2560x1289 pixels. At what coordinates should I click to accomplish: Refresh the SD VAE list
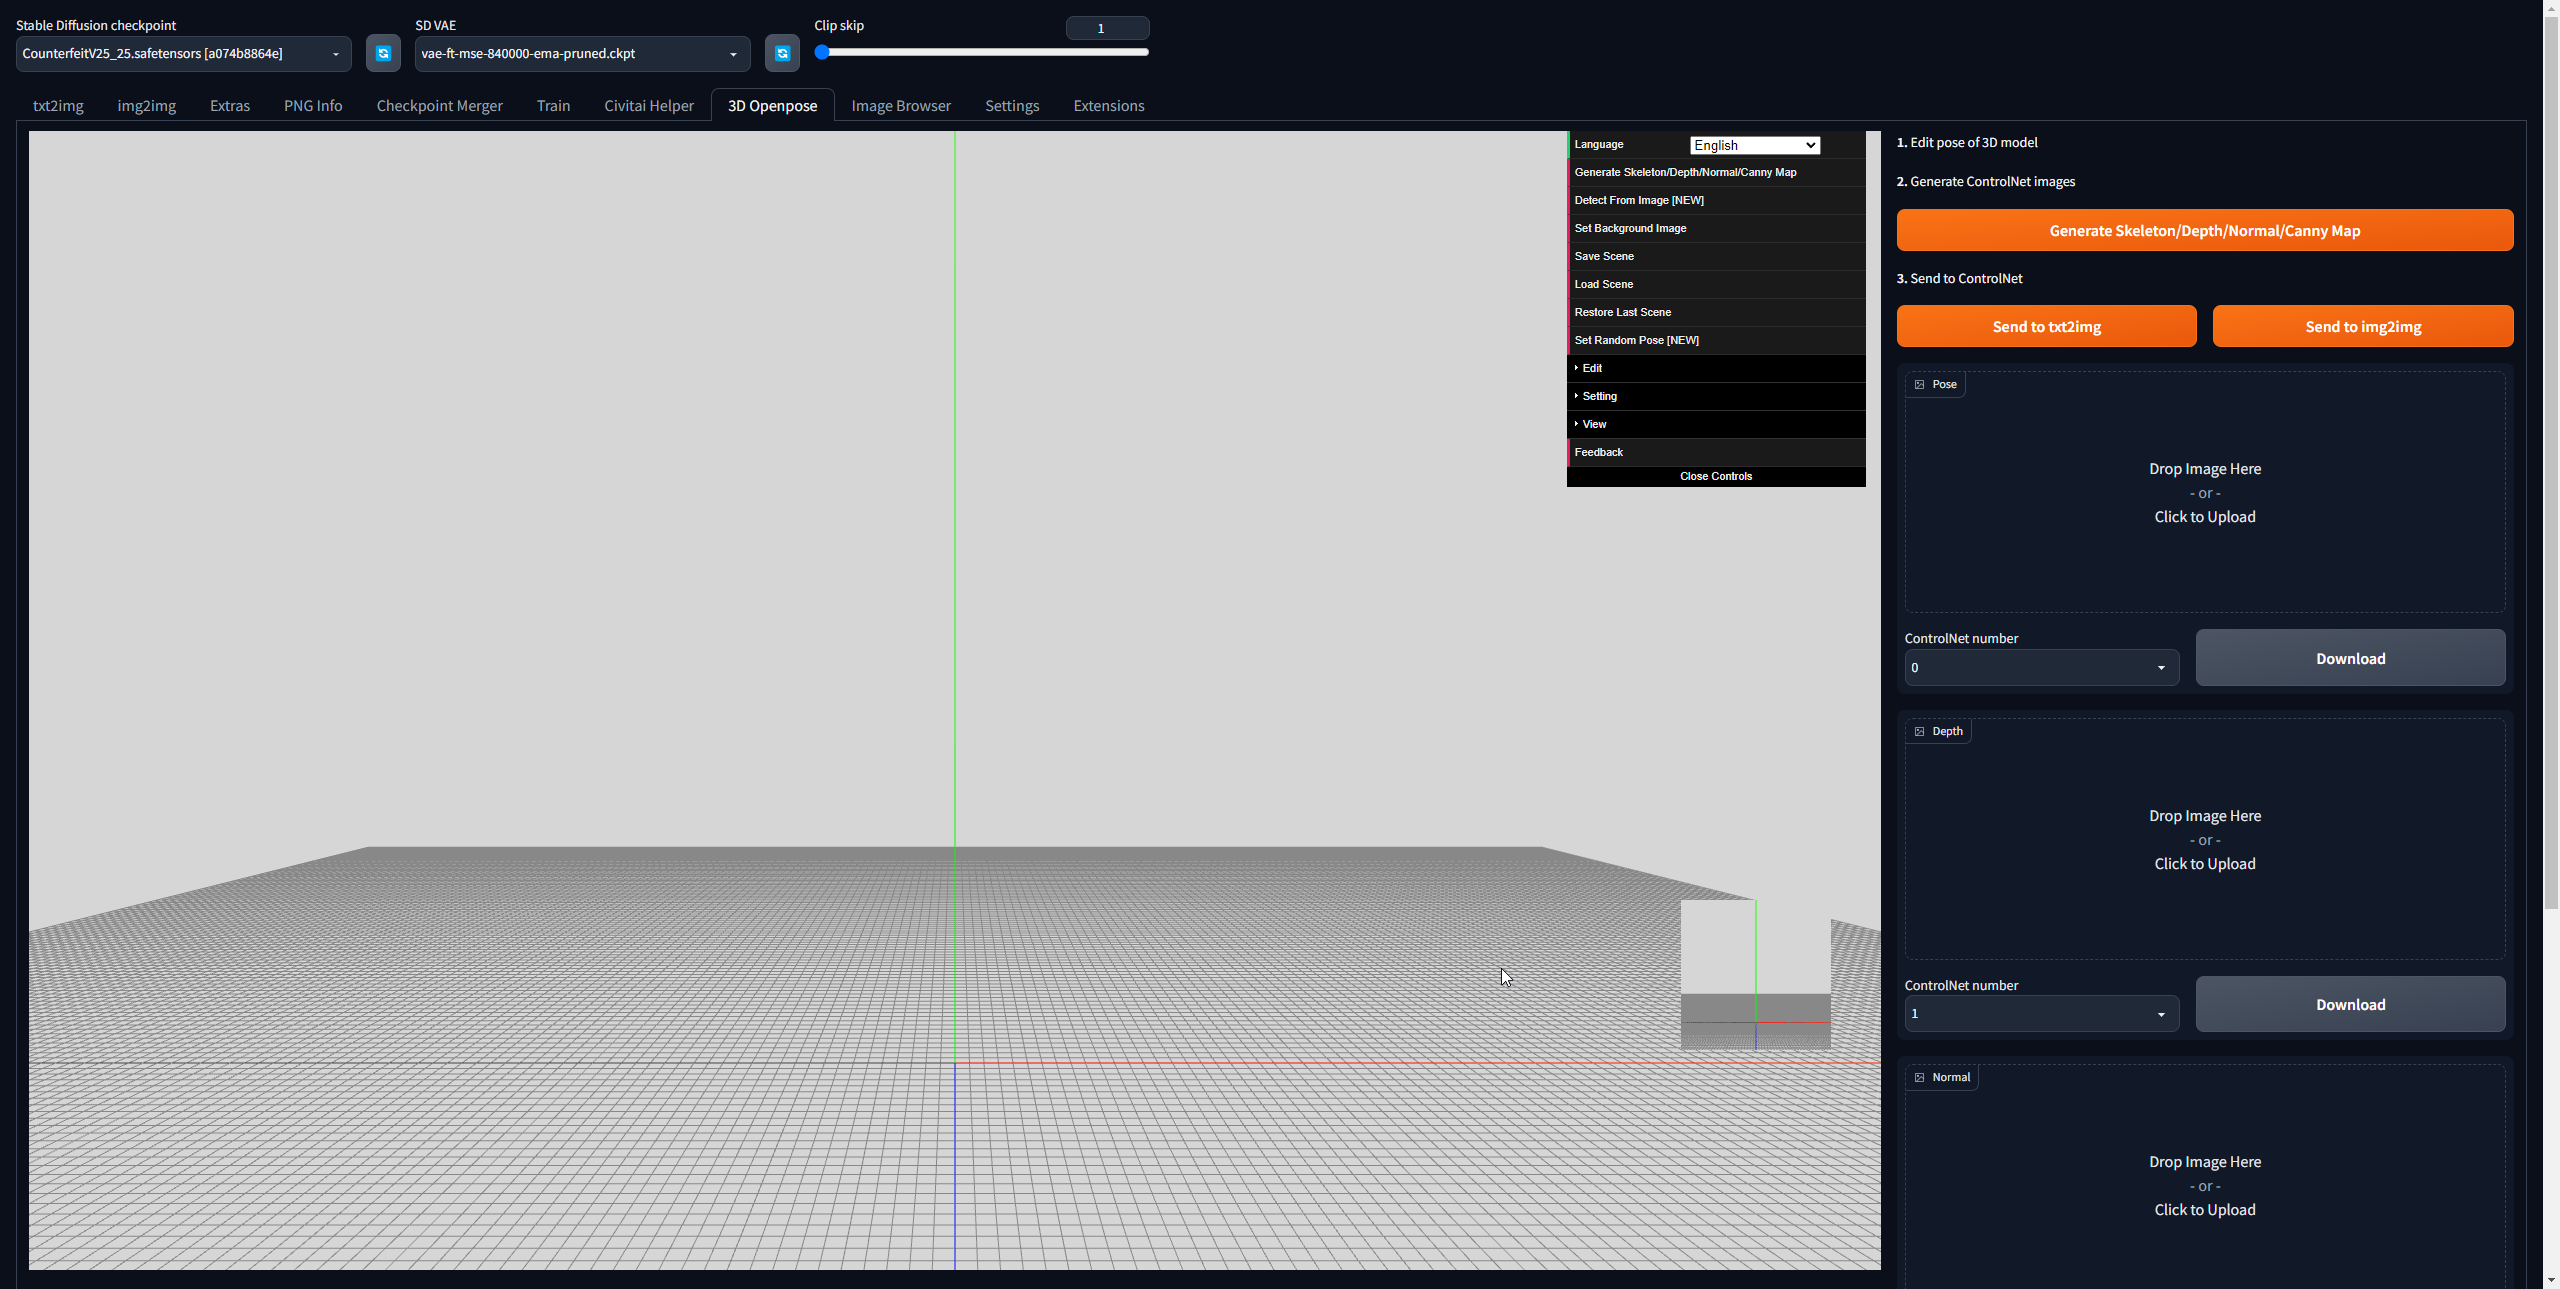coord(781,53)
